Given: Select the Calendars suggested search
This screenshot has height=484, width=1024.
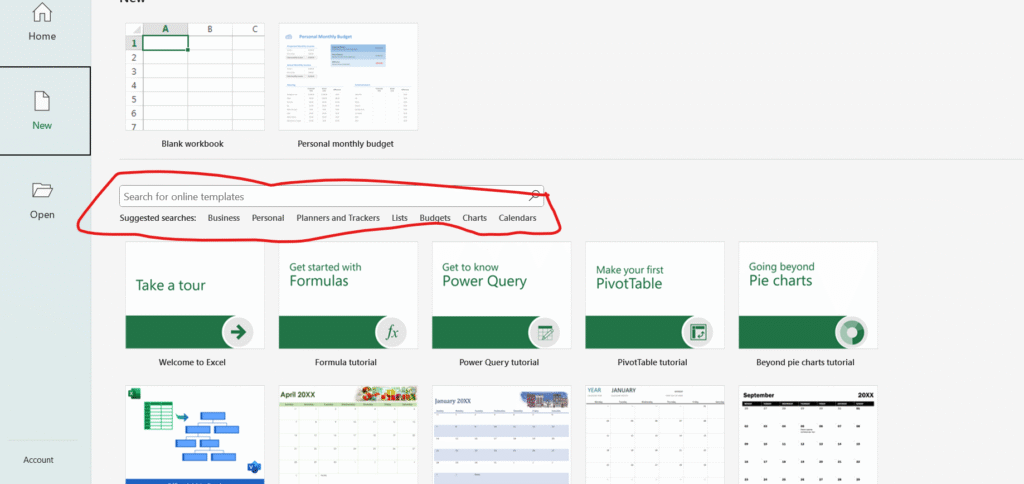Looking at the screenshot, I should 517,218.
